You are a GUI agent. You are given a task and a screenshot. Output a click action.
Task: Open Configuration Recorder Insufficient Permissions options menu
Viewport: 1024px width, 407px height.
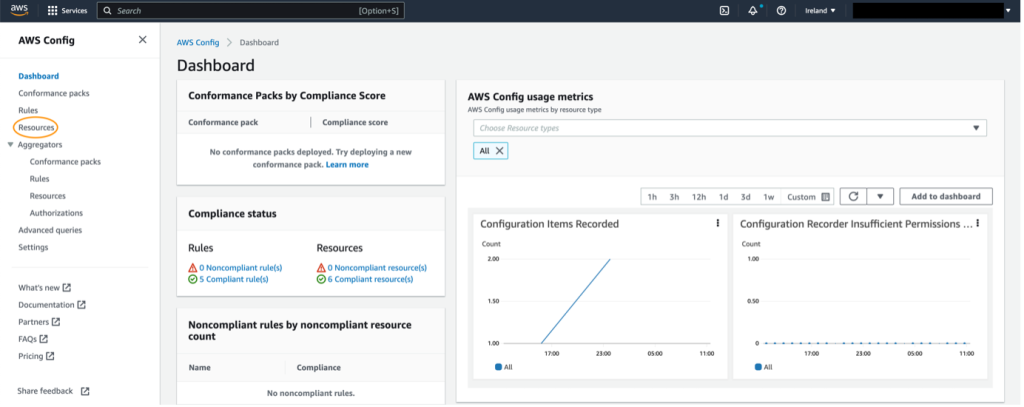[978, 223]
